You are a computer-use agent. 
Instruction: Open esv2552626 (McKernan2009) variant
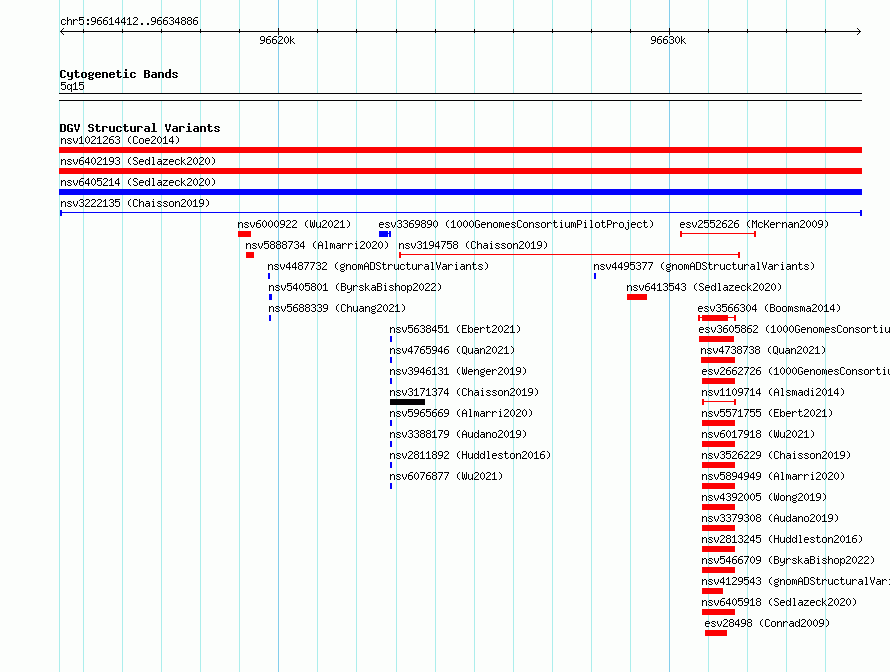pos(754,224)
